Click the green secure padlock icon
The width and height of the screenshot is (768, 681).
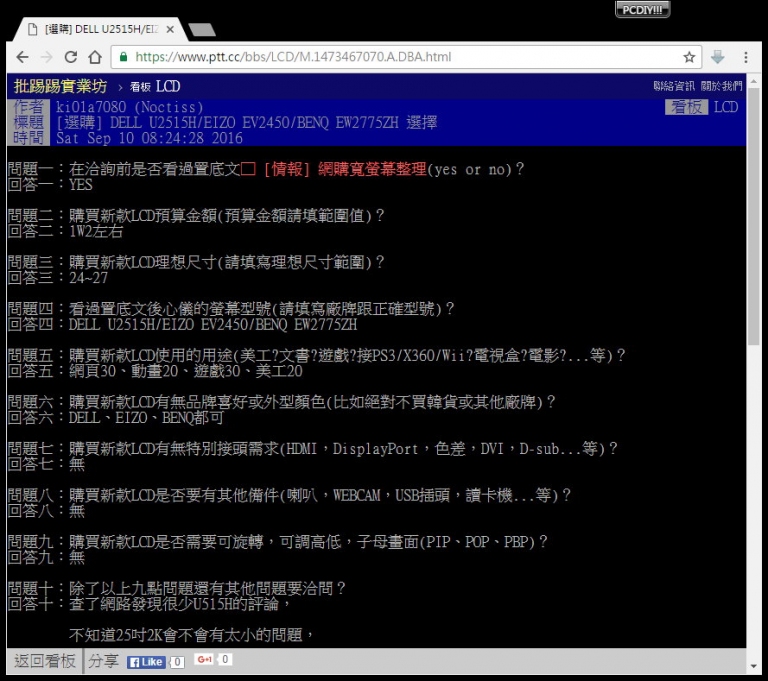pyautogui.click(x=123, y=57)
